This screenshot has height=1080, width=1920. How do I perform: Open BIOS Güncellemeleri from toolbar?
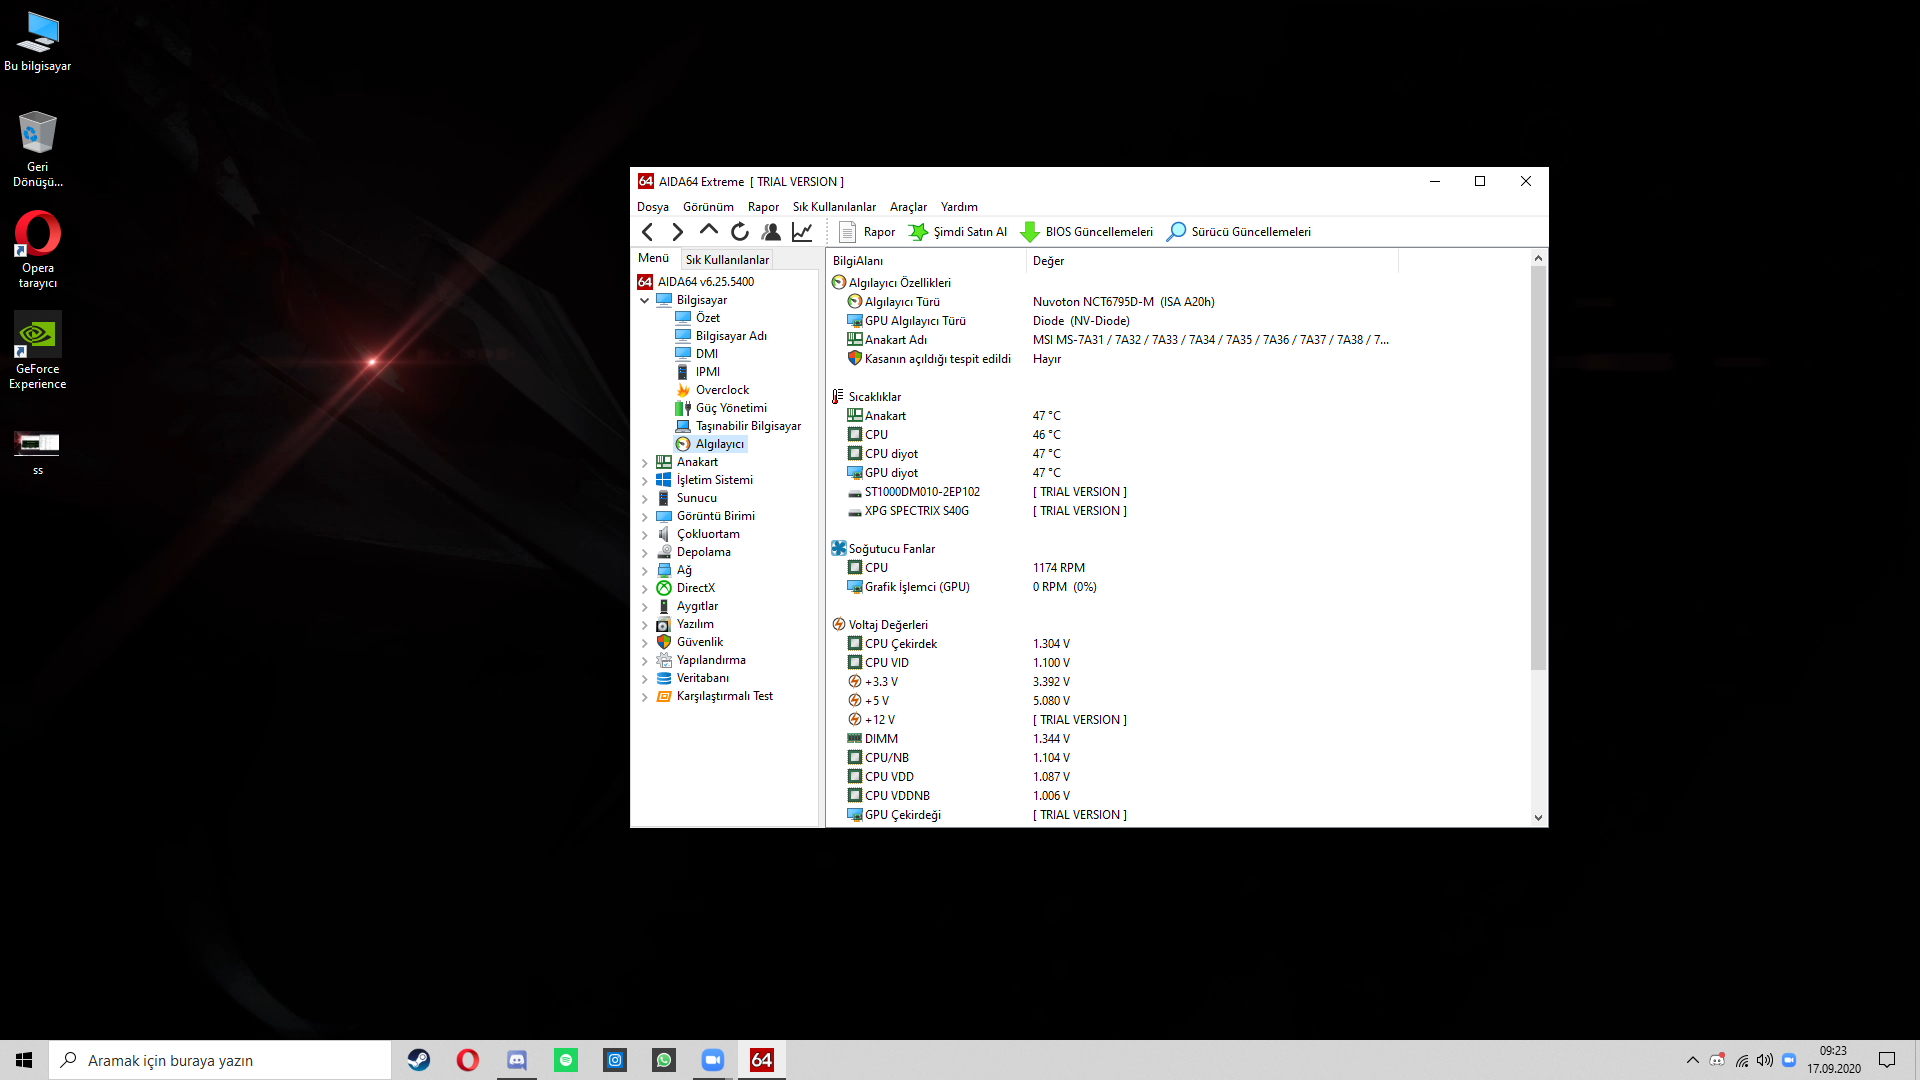1086,232
